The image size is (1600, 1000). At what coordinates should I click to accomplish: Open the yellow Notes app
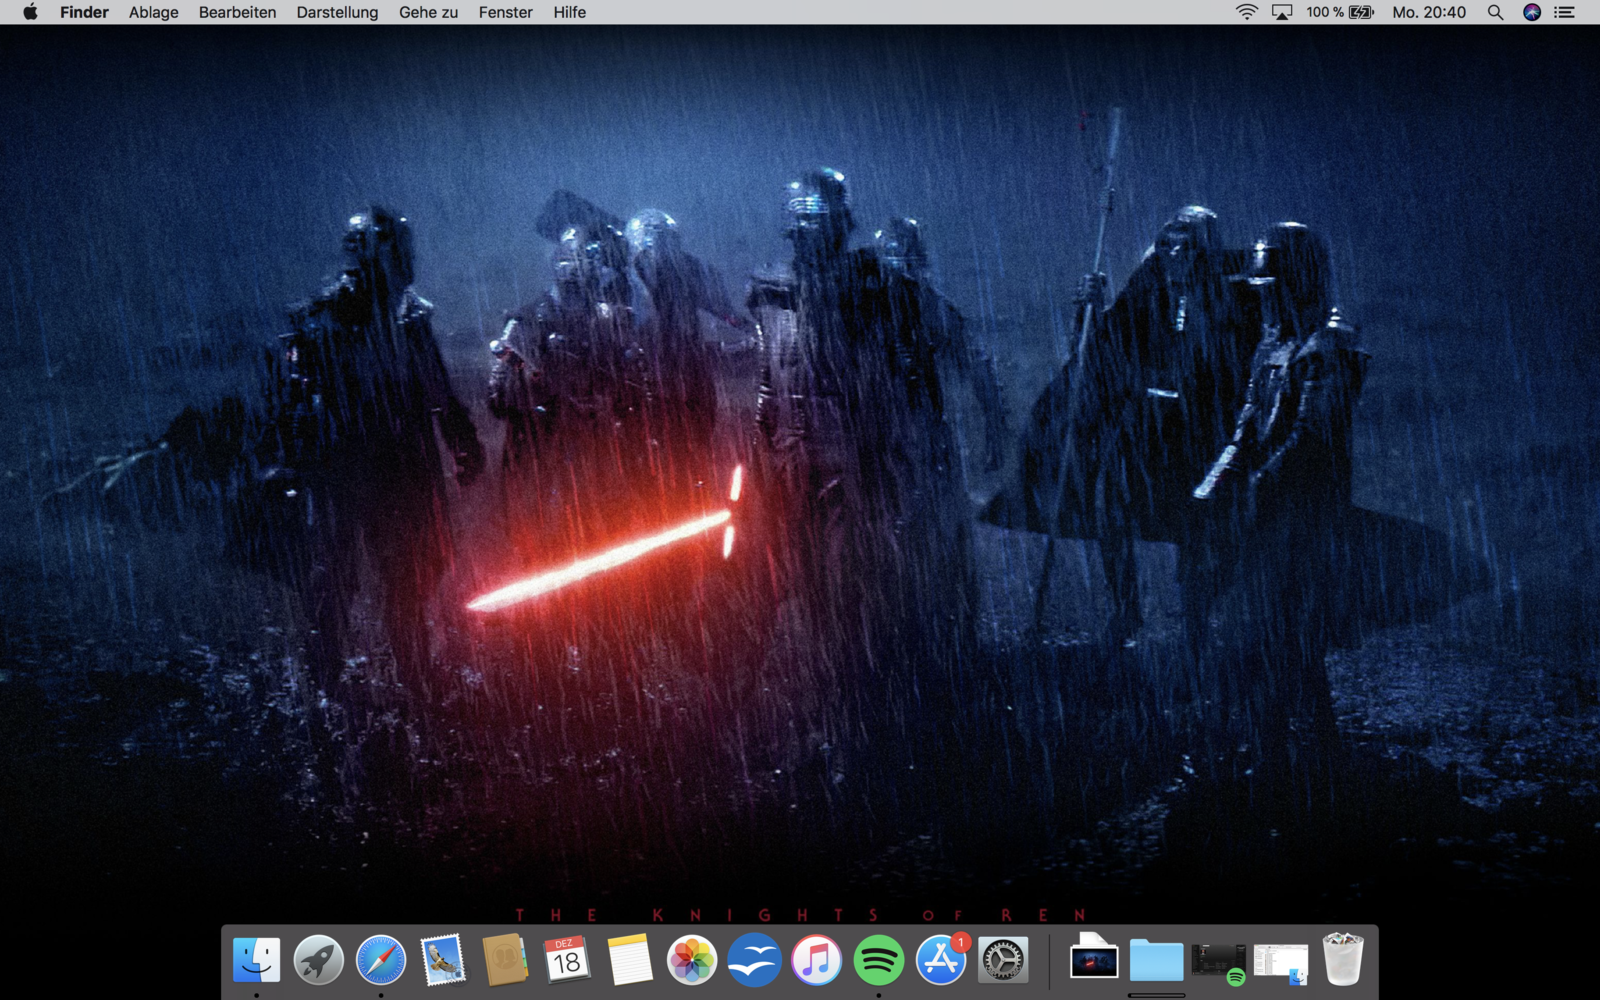click(x=629, y=960)
